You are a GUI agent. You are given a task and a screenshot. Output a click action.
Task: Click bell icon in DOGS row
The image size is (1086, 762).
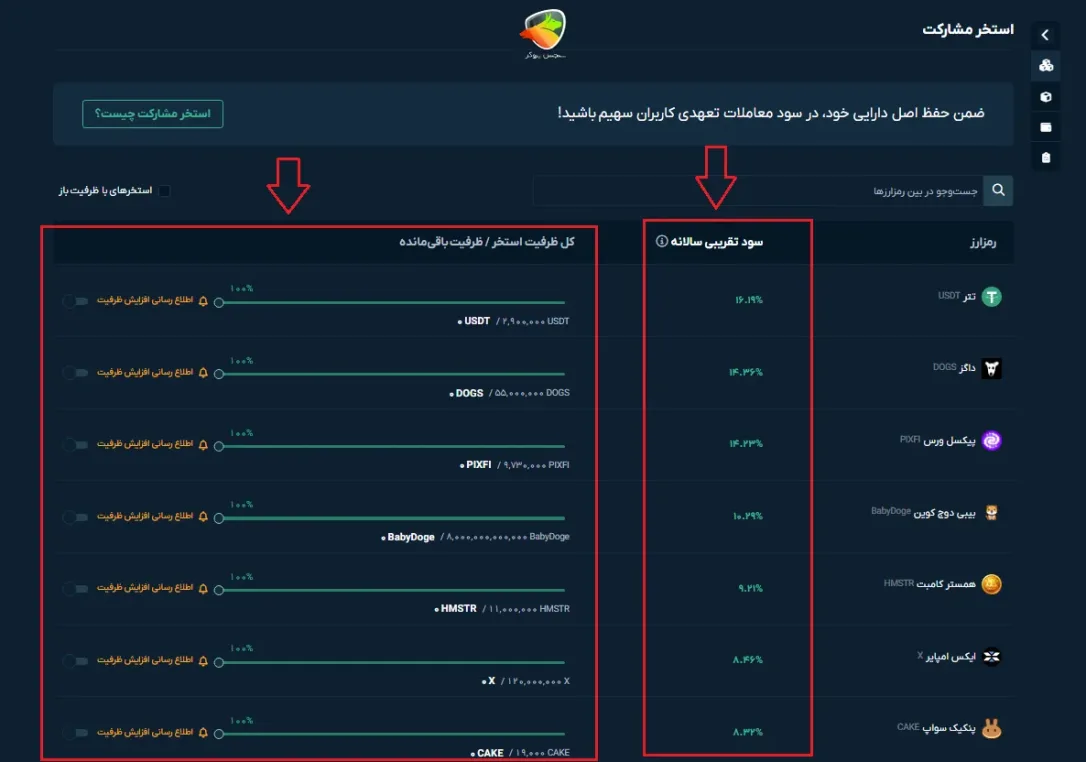tap(203, 373)
